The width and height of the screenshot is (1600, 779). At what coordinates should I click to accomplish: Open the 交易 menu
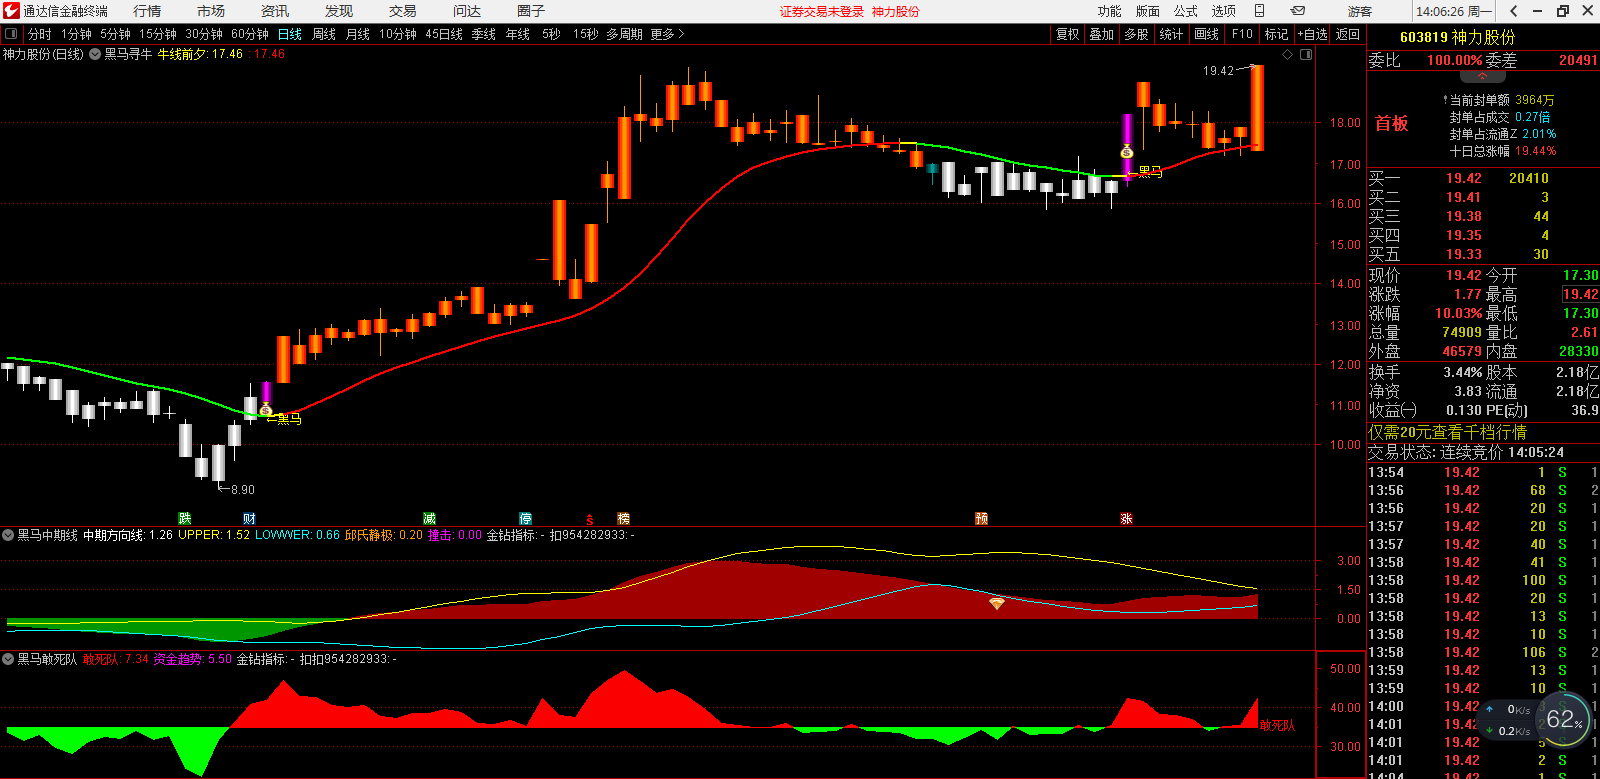(403, 11)
